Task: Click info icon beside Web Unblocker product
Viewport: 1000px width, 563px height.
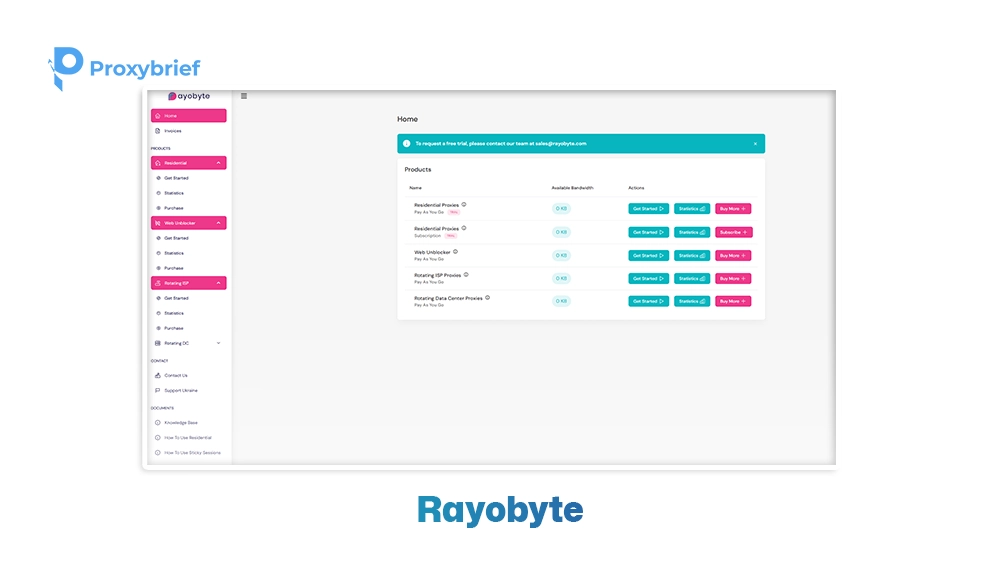Action: 455,252
